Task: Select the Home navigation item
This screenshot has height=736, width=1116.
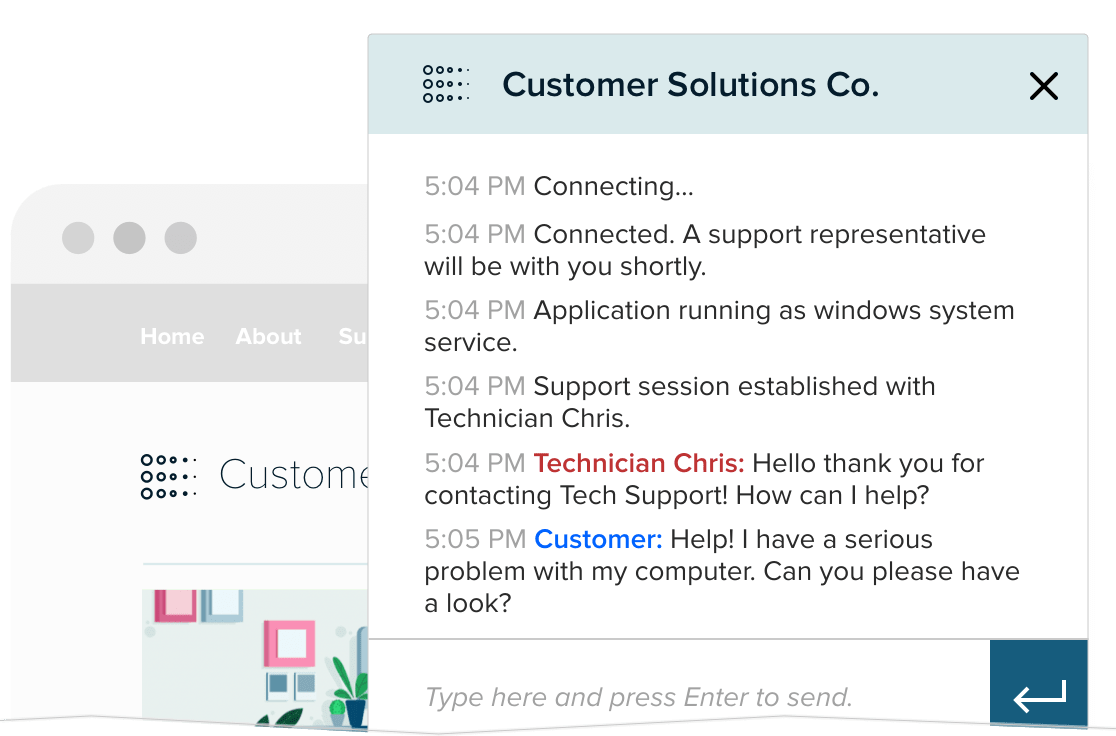Action: tap(171, 337)
